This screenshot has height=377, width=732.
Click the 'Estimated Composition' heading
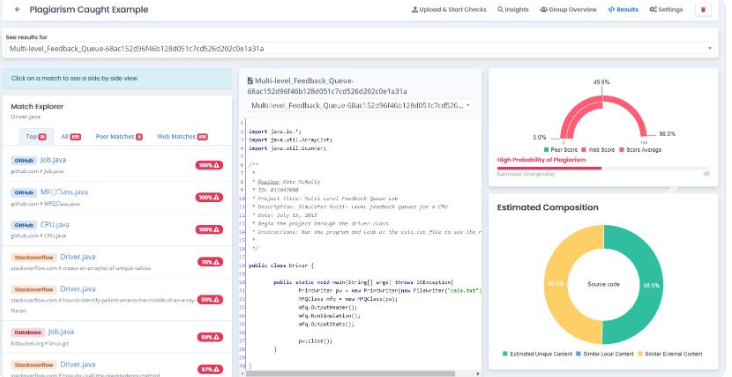pos(548,208)
